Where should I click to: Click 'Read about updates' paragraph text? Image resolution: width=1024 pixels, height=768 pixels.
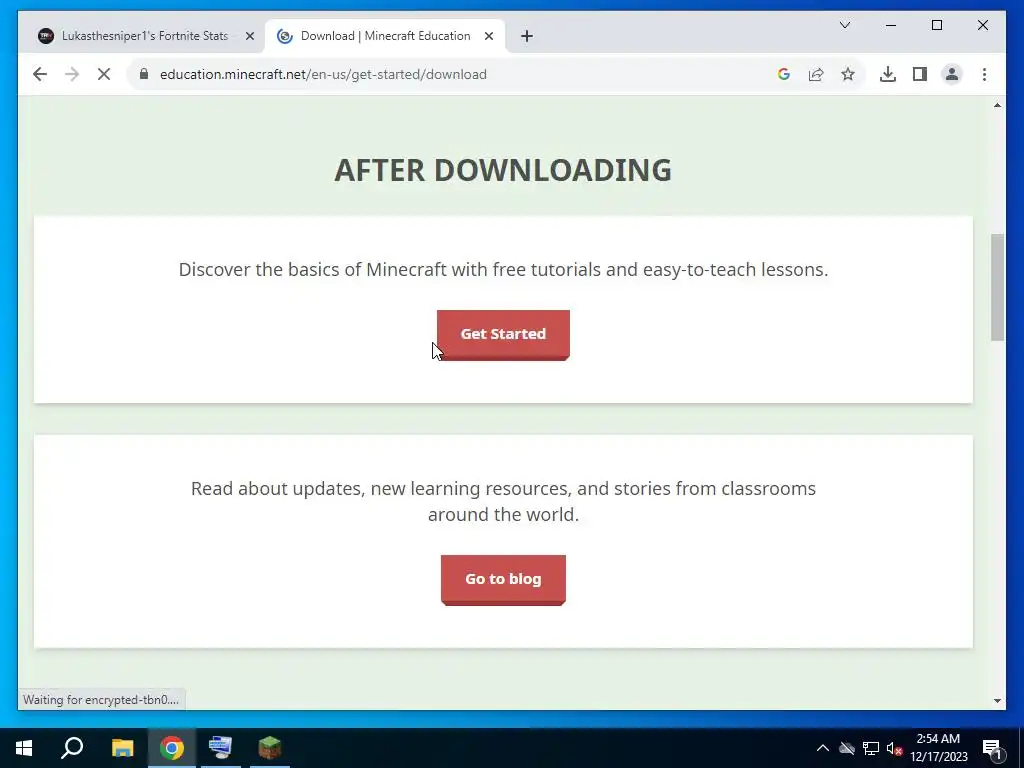click(503, 502)
